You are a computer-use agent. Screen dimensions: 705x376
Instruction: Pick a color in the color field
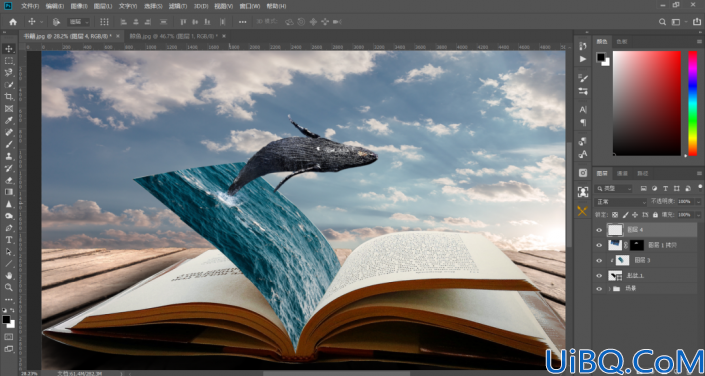pos(647,103)
